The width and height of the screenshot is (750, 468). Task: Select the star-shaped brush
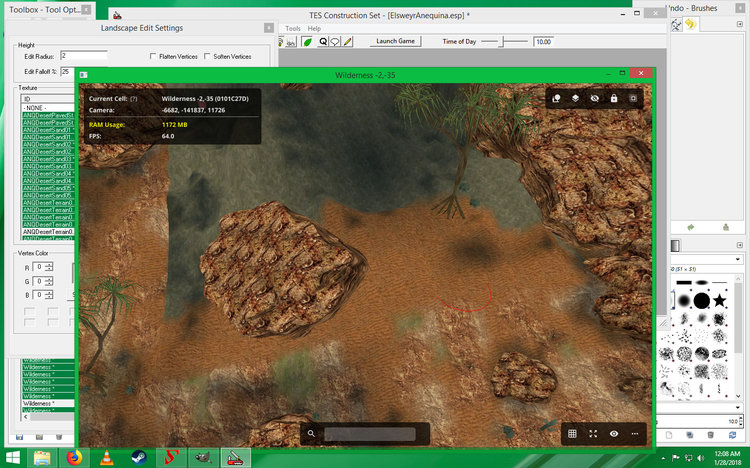coord(719,301)
